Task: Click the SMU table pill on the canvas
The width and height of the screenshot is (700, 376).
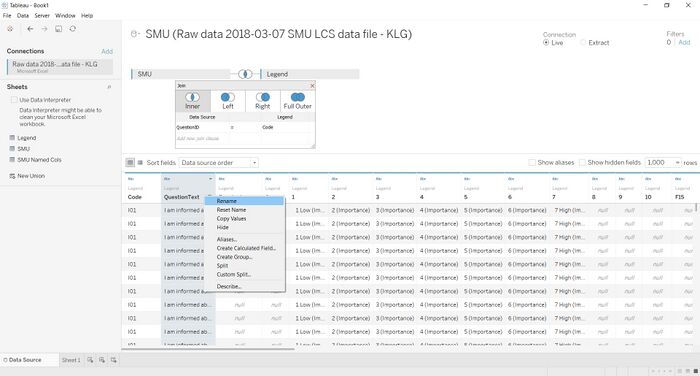Action: click(x=180, y=74)
